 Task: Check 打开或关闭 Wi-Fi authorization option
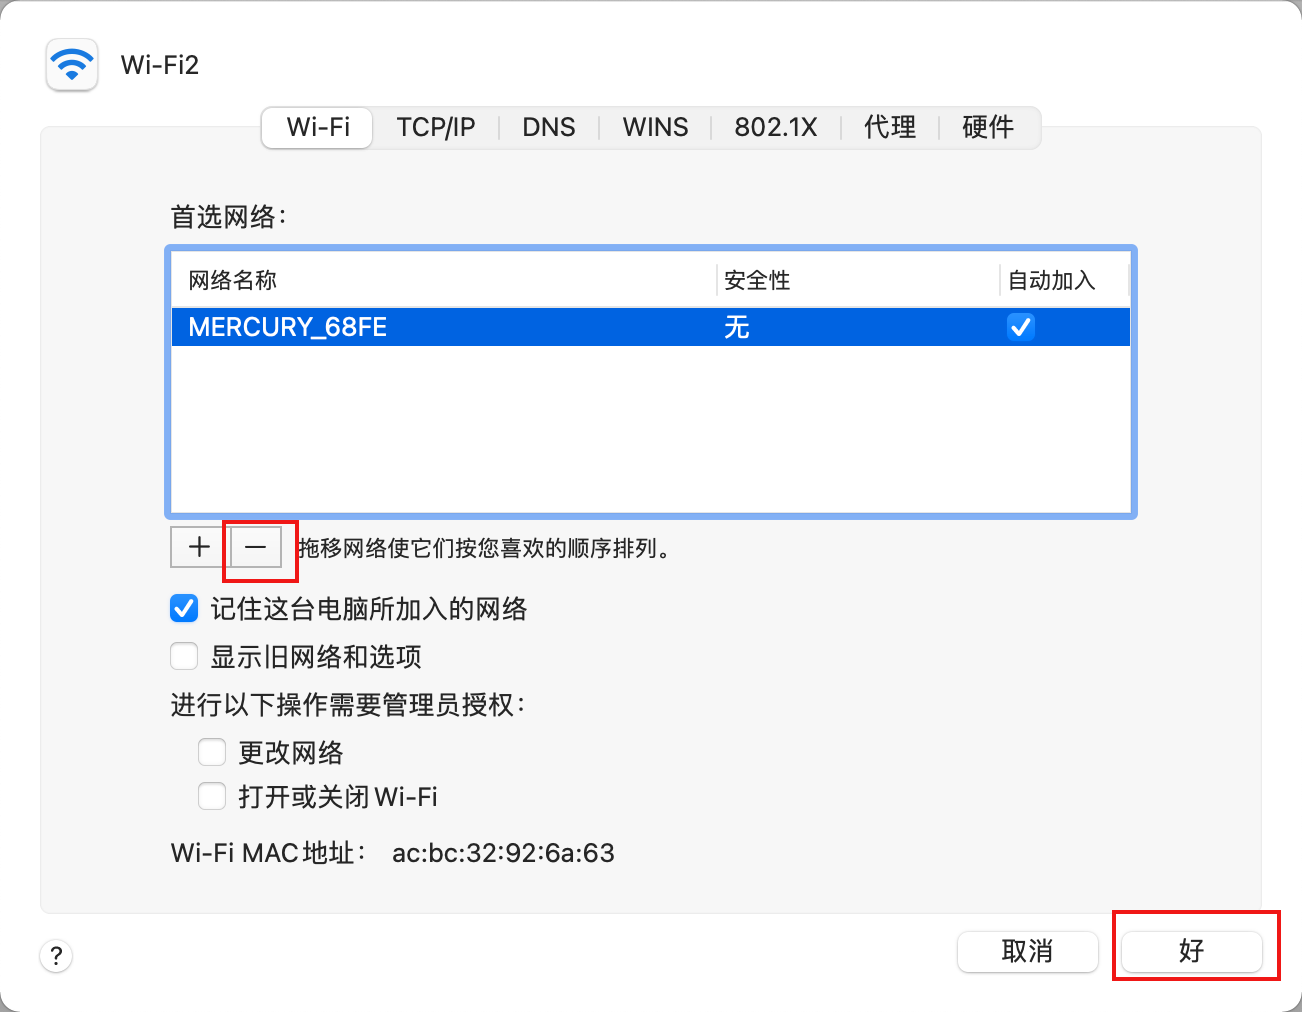tap(212, 797)
